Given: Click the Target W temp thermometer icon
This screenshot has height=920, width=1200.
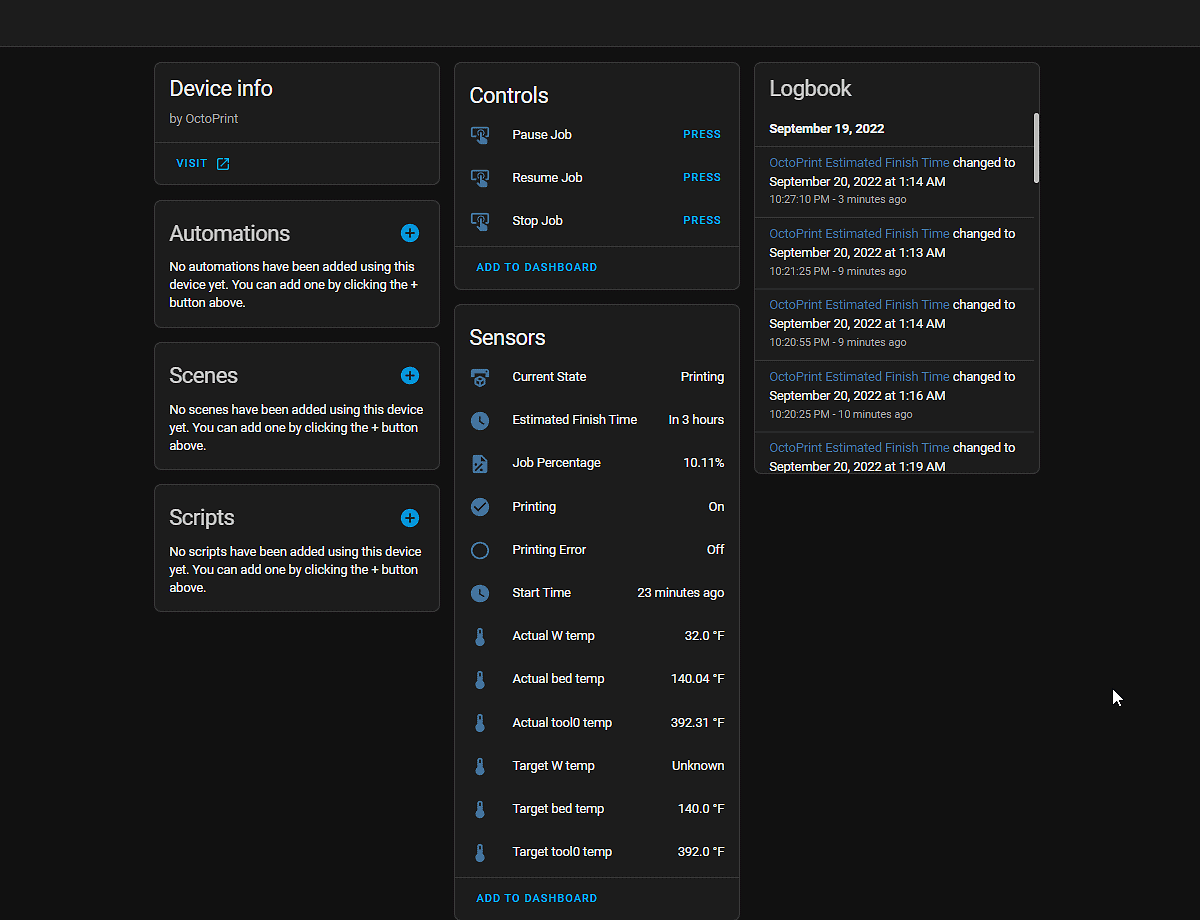Looking at the screenshot, I should point(480,766).
